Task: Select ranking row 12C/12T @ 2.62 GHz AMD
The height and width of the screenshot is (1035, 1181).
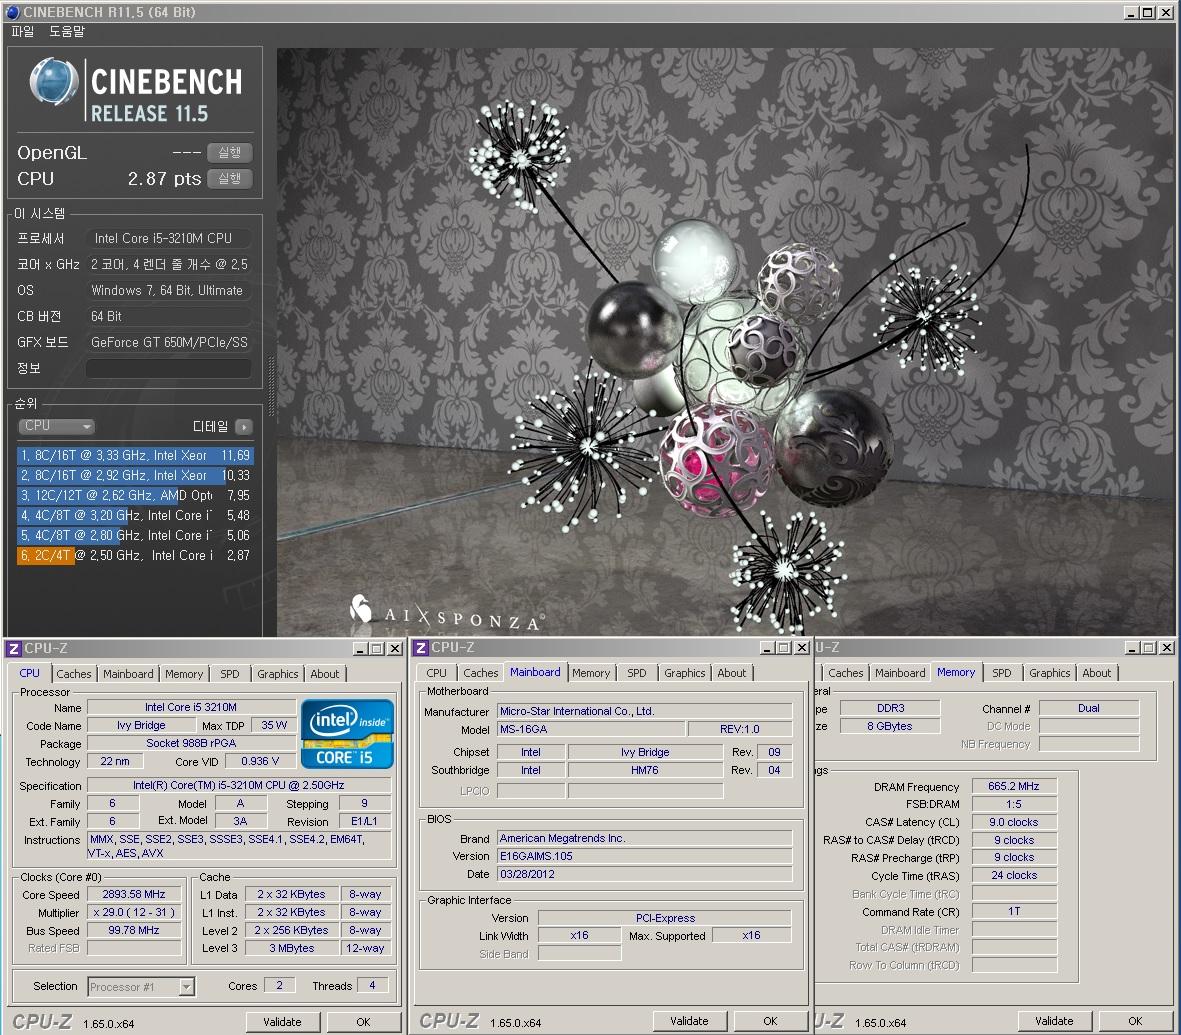Action: point(135,496)
